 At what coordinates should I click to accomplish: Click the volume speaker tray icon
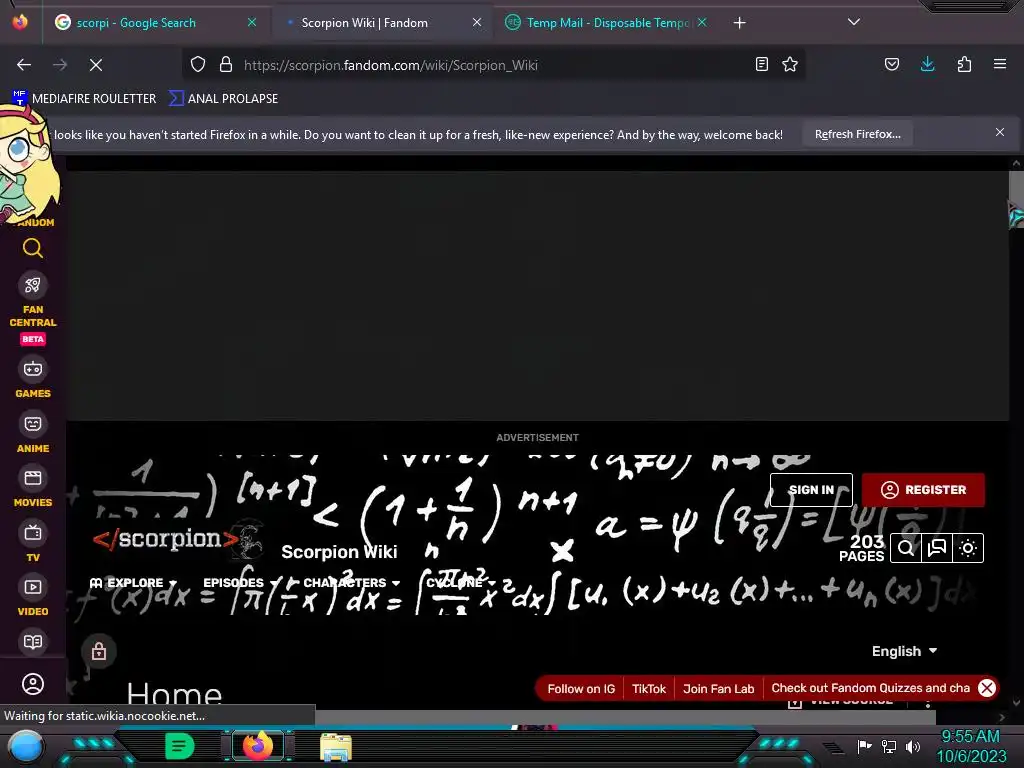pyautogui.click(x=912, y=746)
